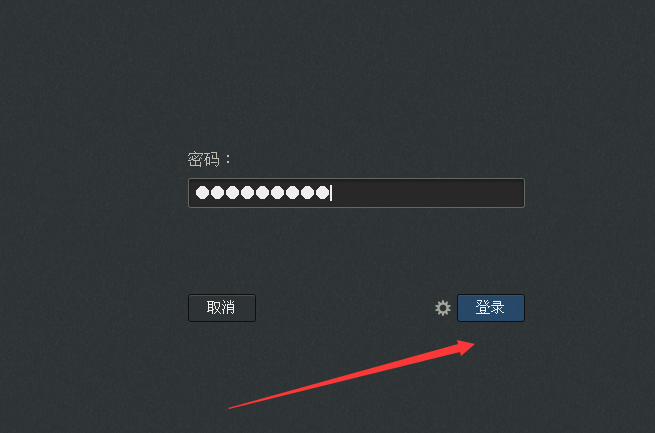This screenshot has width=655, height=433.
Task: Expand the session chooser gear menu
Action: (443, 308)
